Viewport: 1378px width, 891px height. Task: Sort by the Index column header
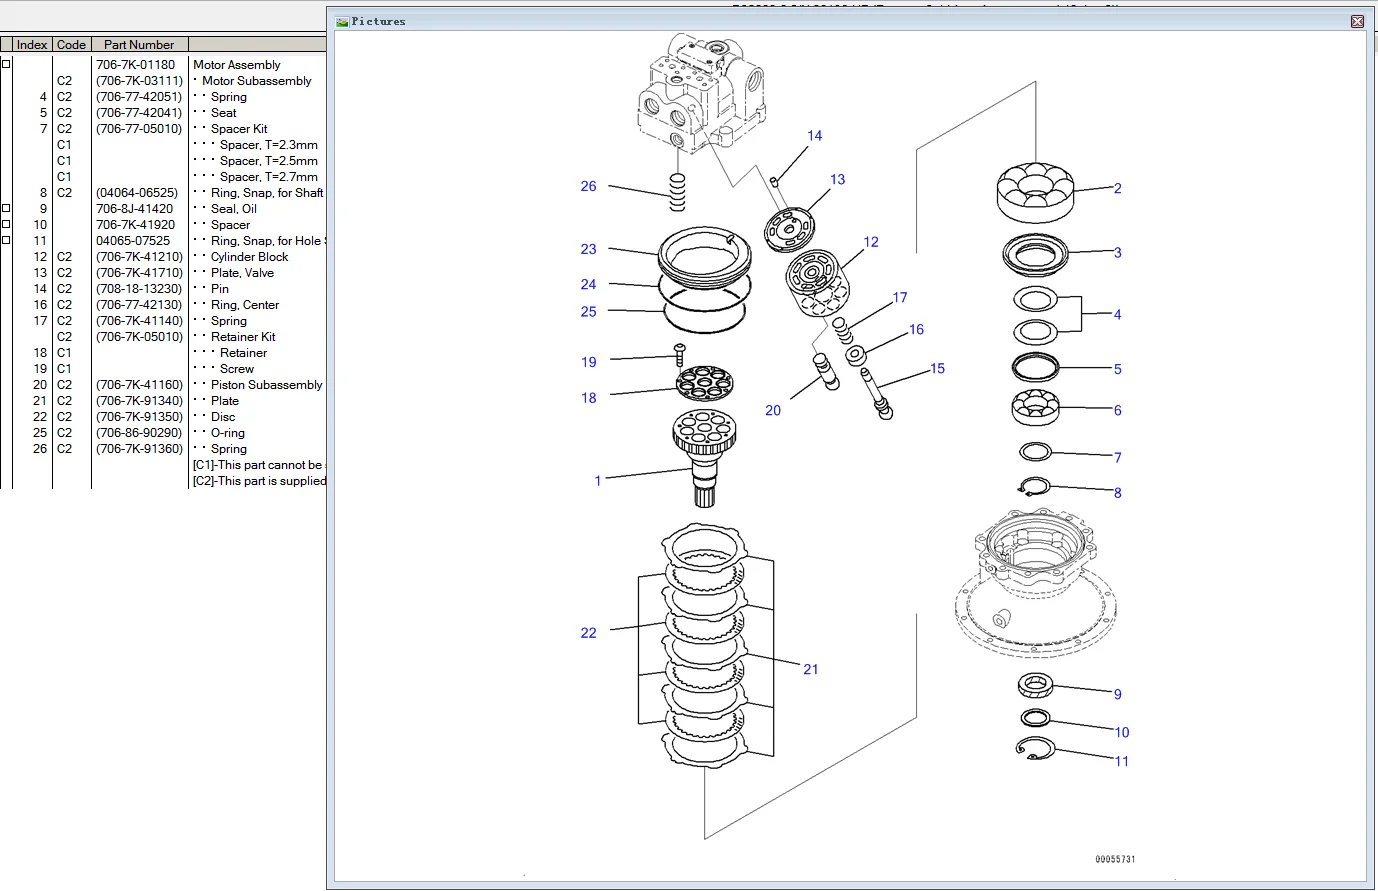(32, 45)
